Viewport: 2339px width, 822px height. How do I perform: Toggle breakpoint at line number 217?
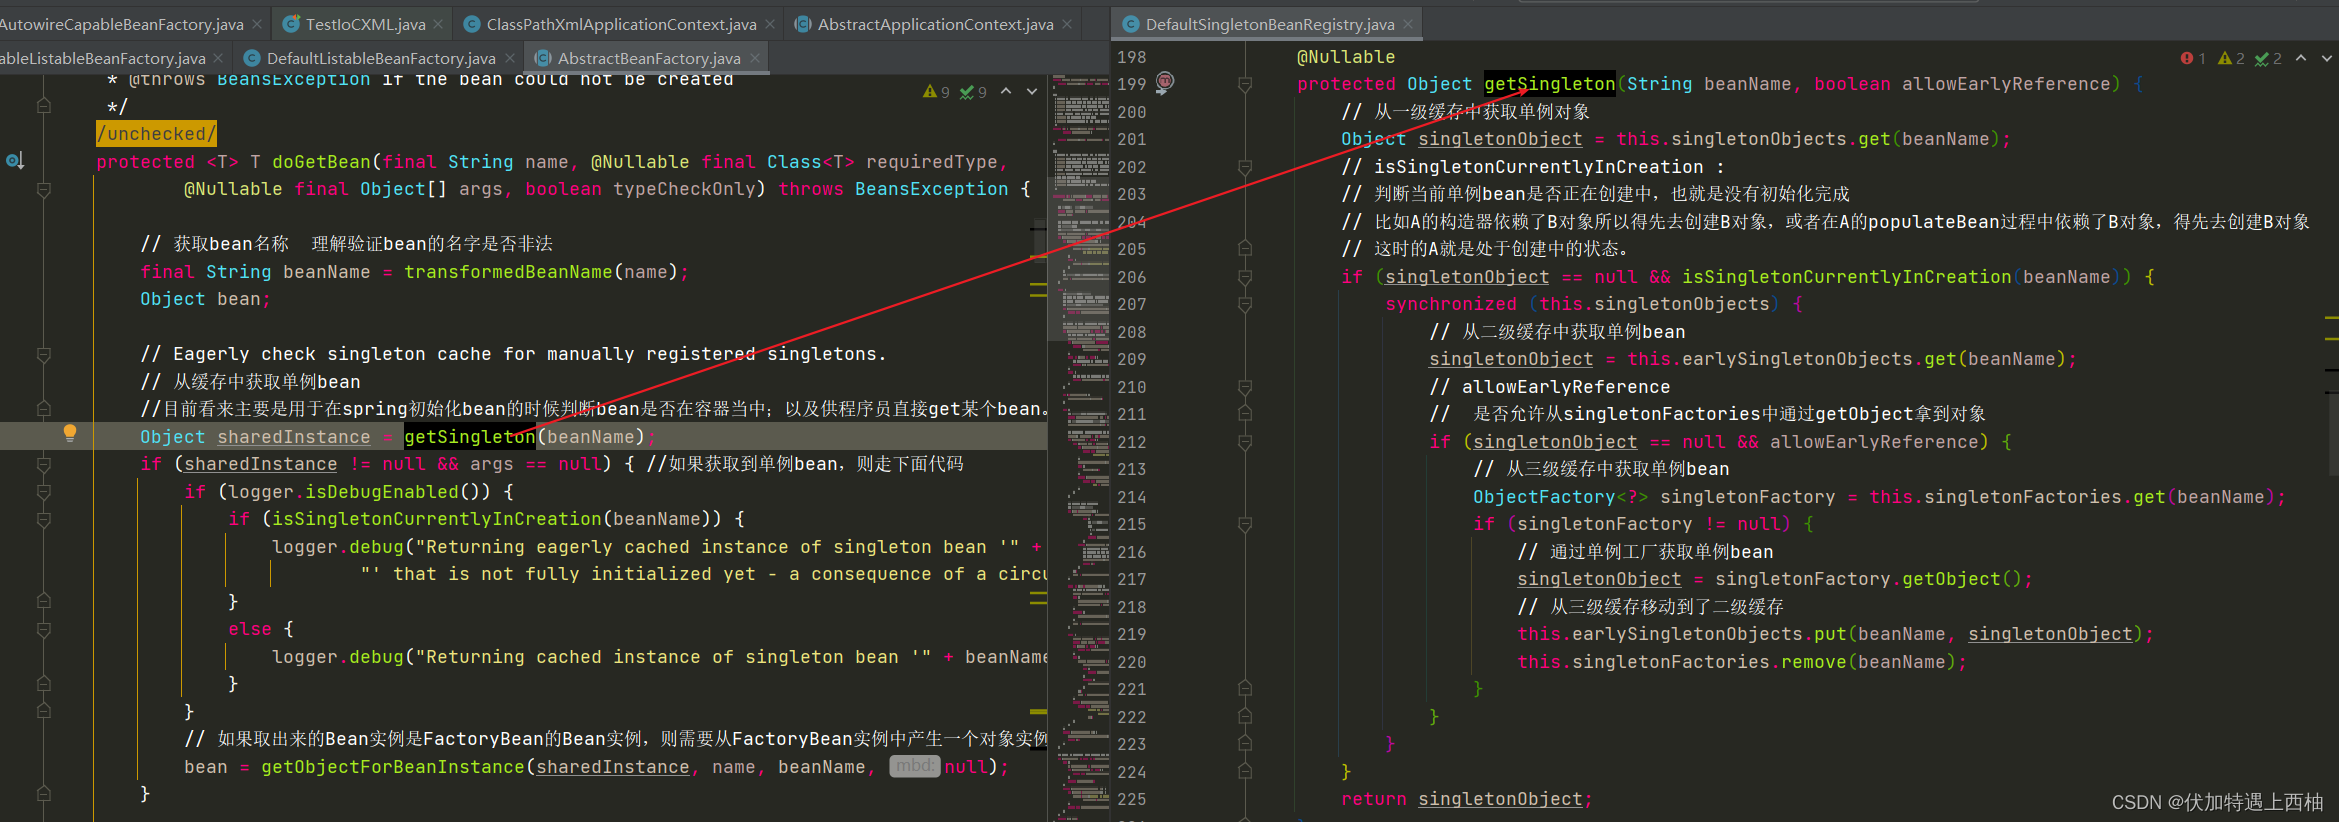point(1132,579)
